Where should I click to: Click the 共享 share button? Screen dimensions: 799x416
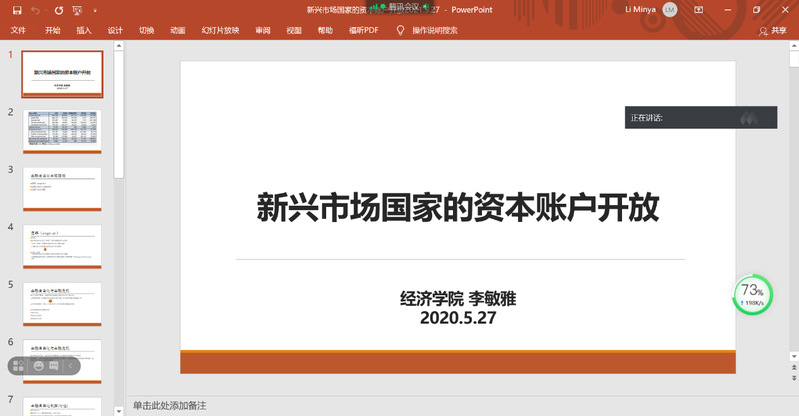772,31
